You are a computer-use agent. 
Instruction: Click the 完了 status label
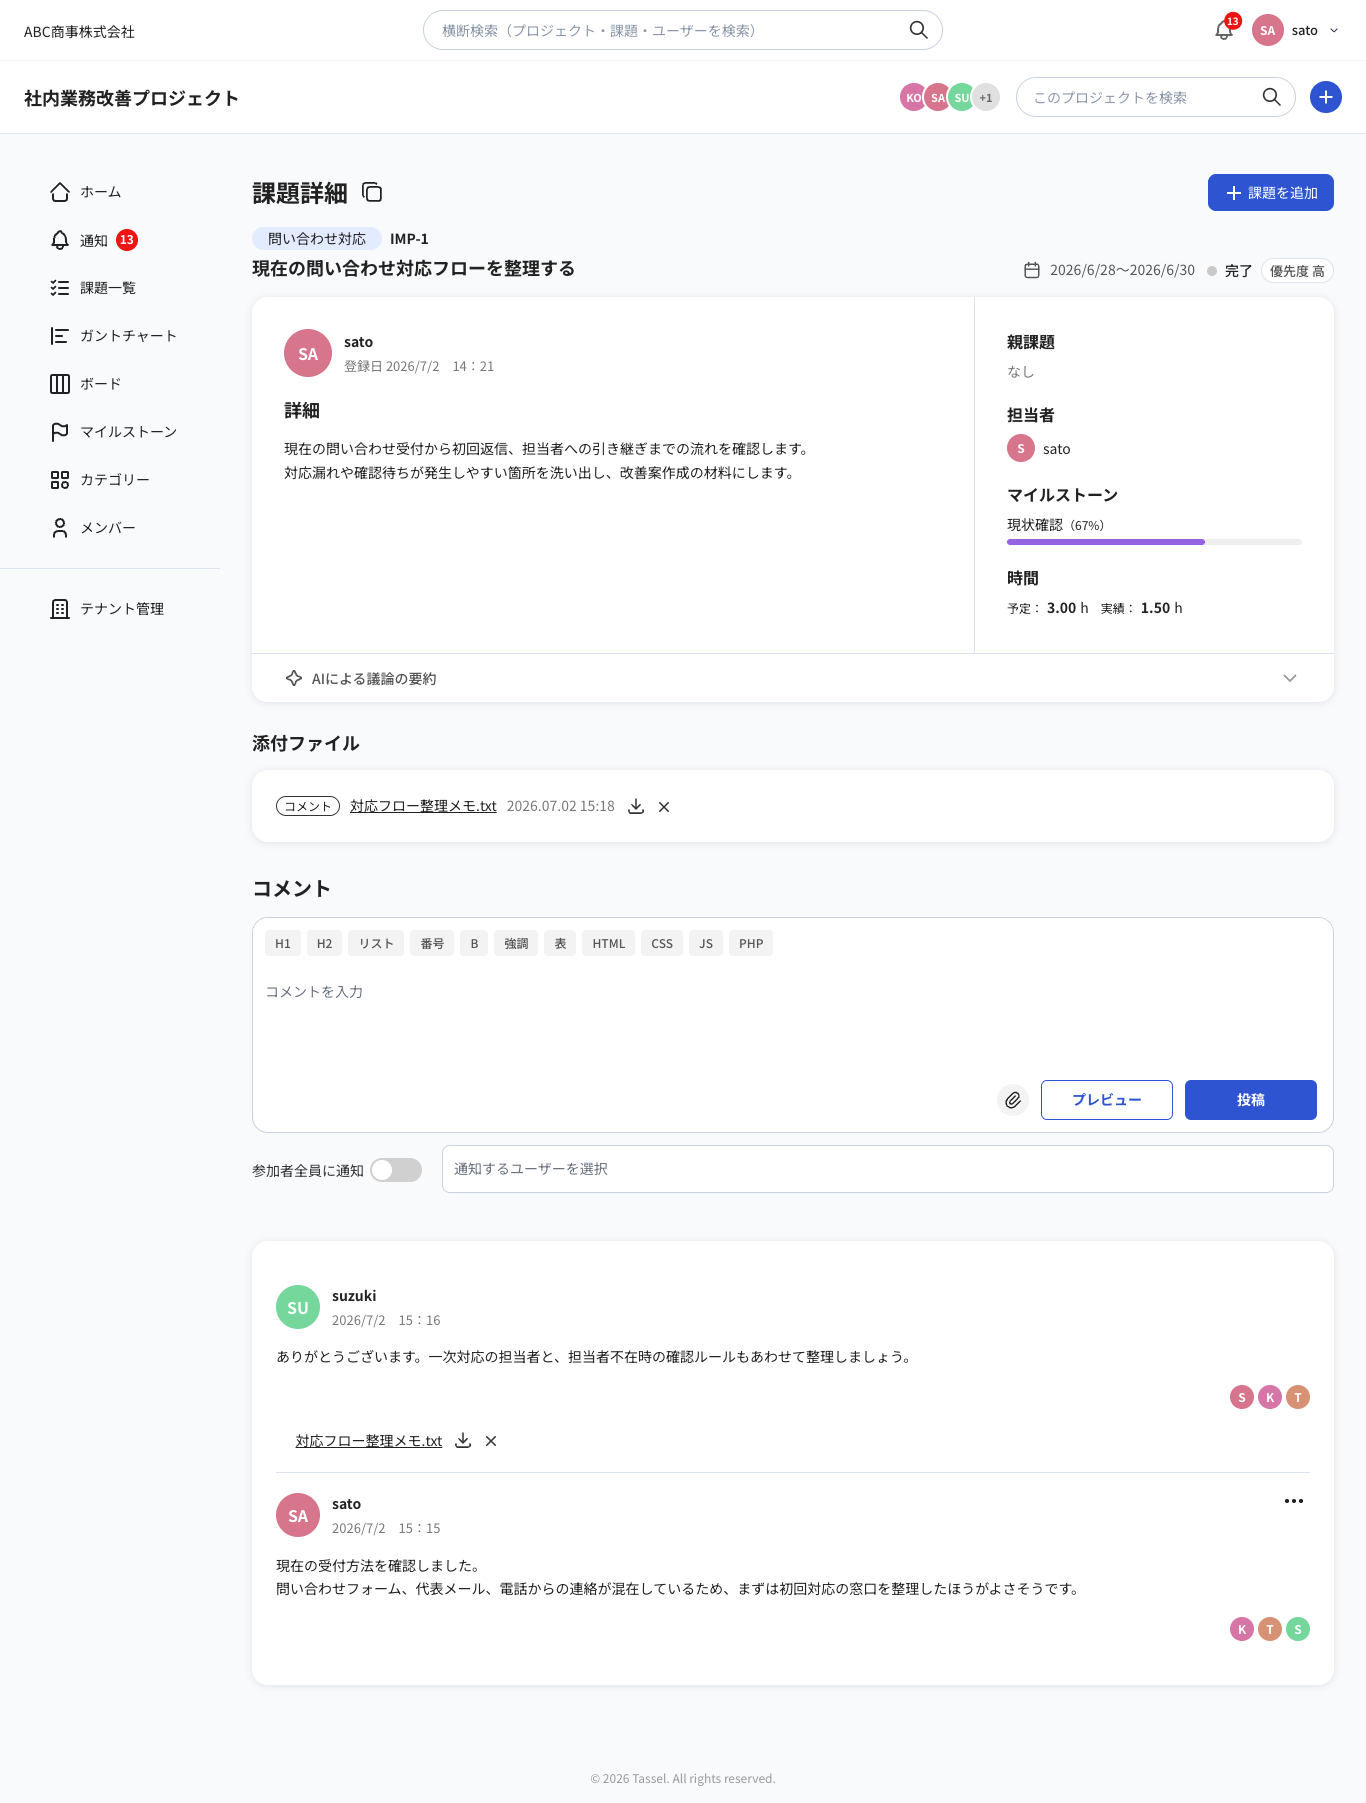(1238, 271)
